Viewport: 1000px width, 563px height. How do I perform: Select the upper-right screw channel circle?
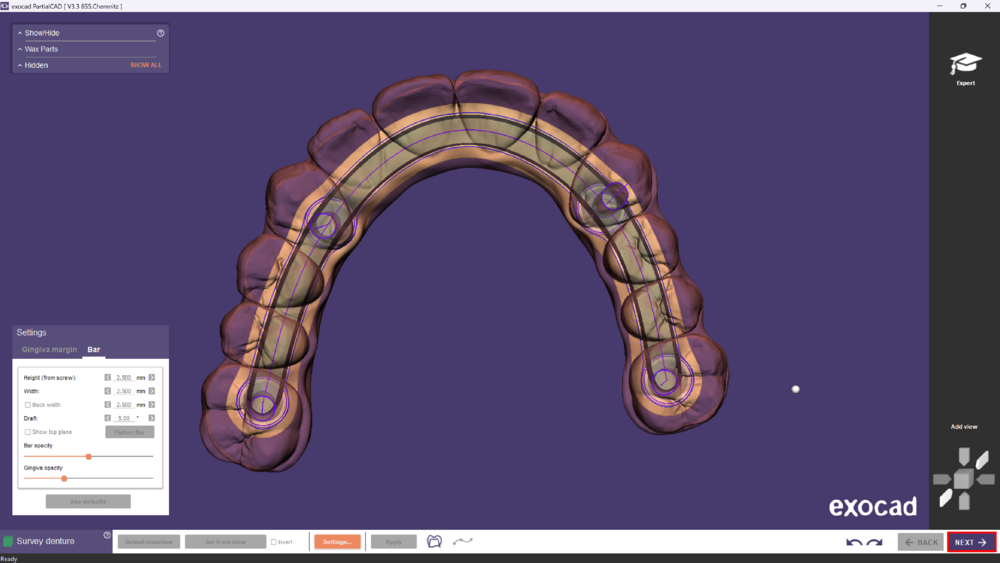(614, 196)
